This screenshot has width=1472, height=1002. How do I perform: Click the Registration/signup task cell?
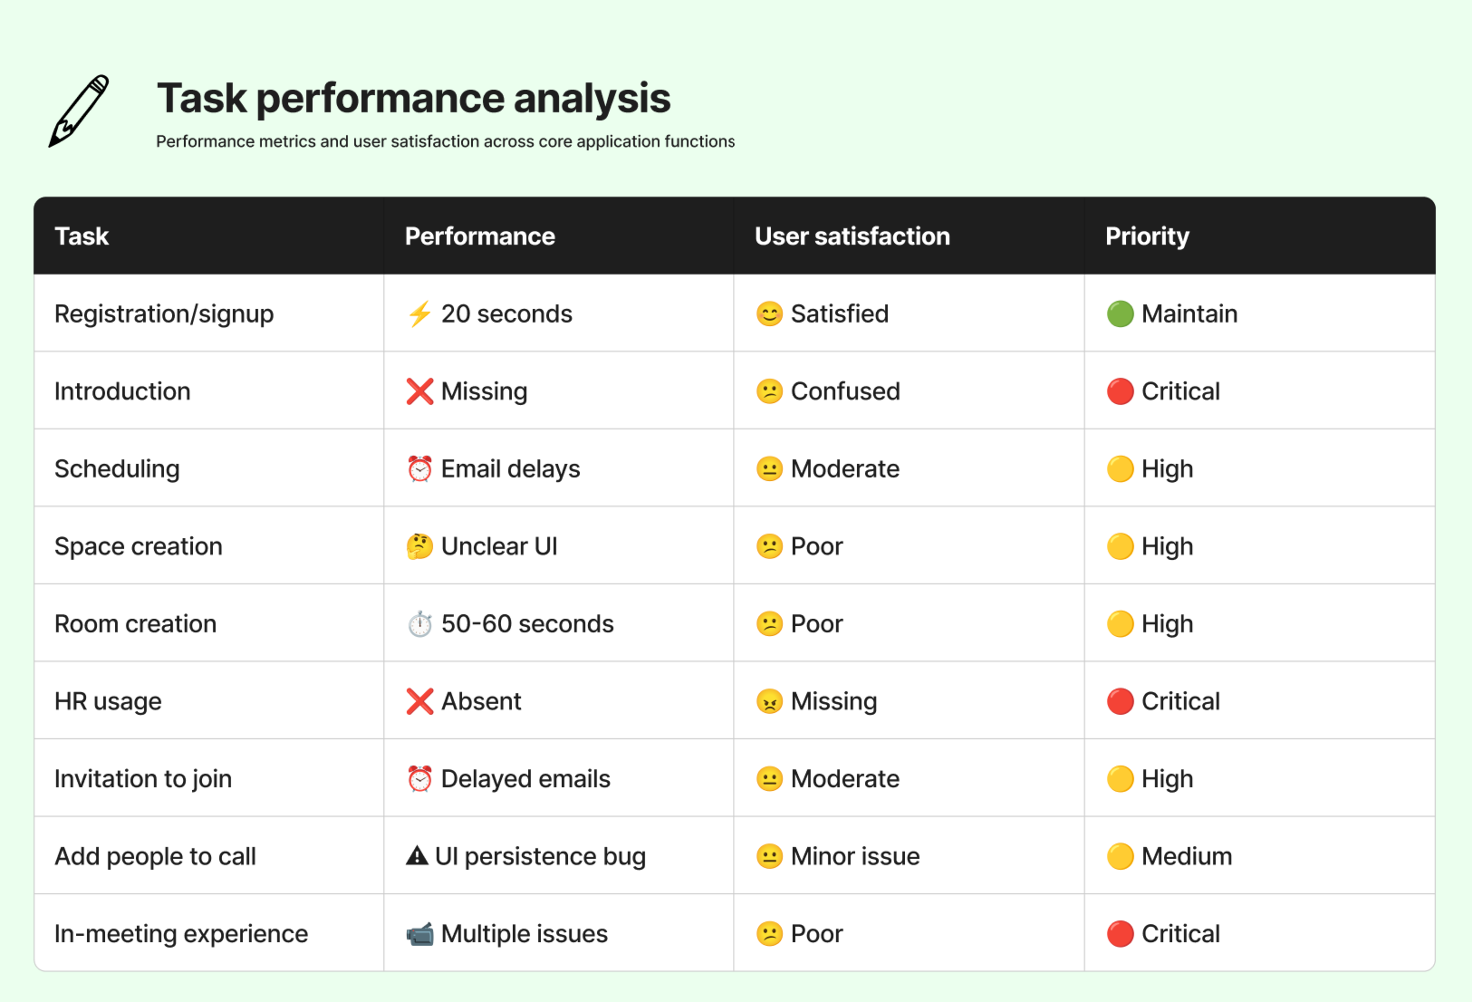click(209, 313)
